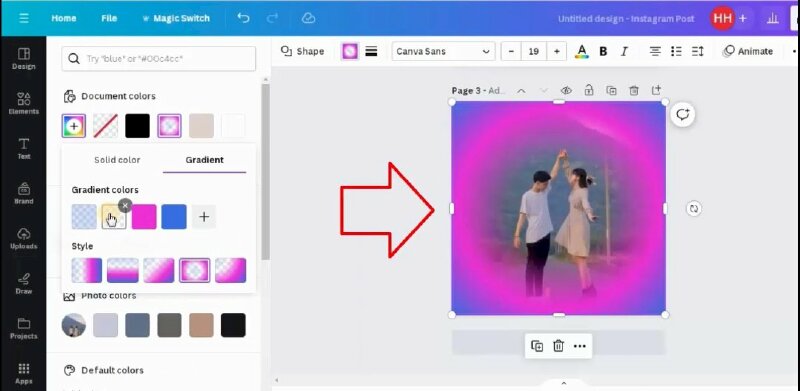Select the blue gradient color stop
800x391 pixels.
pyautogui.click(x=174, y=216)
